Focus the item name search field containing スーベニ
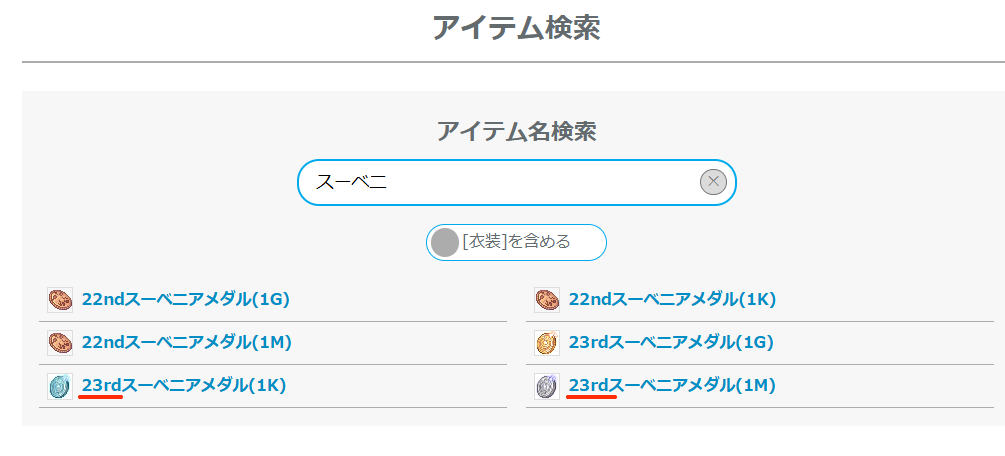Viewport: 1005px width, 456px height. [500, 182]
